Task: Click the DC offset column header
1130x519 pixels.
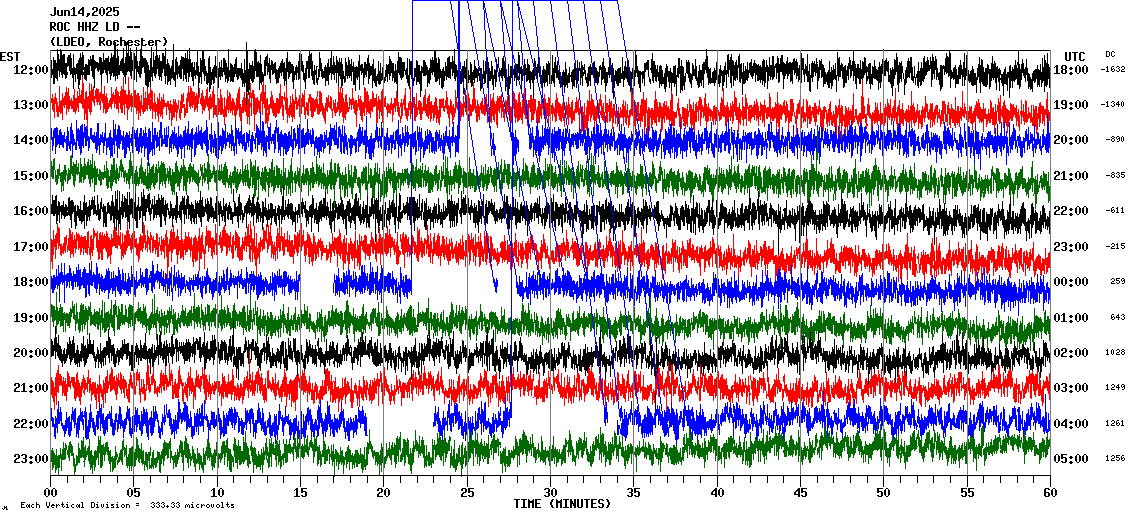Action: coord(1110,54)
